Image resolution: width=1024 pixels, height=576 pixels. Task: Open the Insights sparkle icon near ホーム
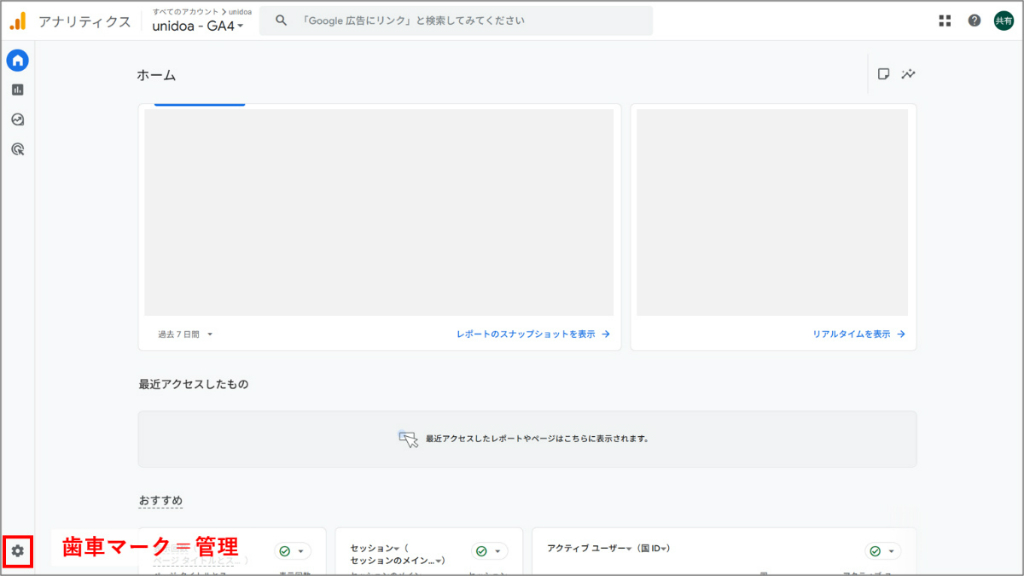[x=908, y=73]
